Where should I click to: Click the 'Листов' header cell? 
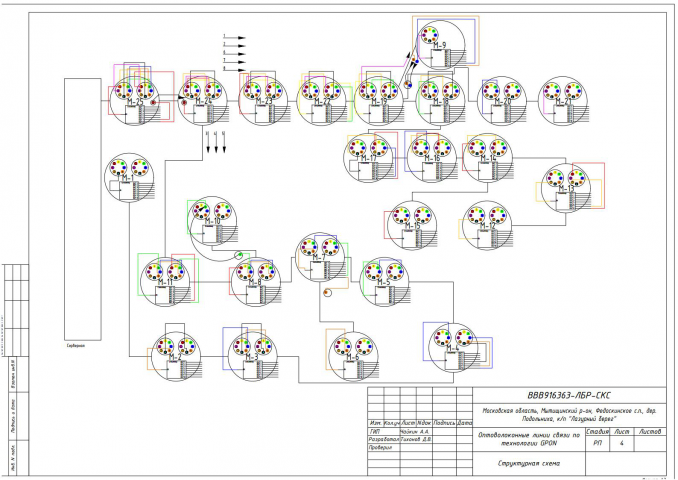[650, 432]
